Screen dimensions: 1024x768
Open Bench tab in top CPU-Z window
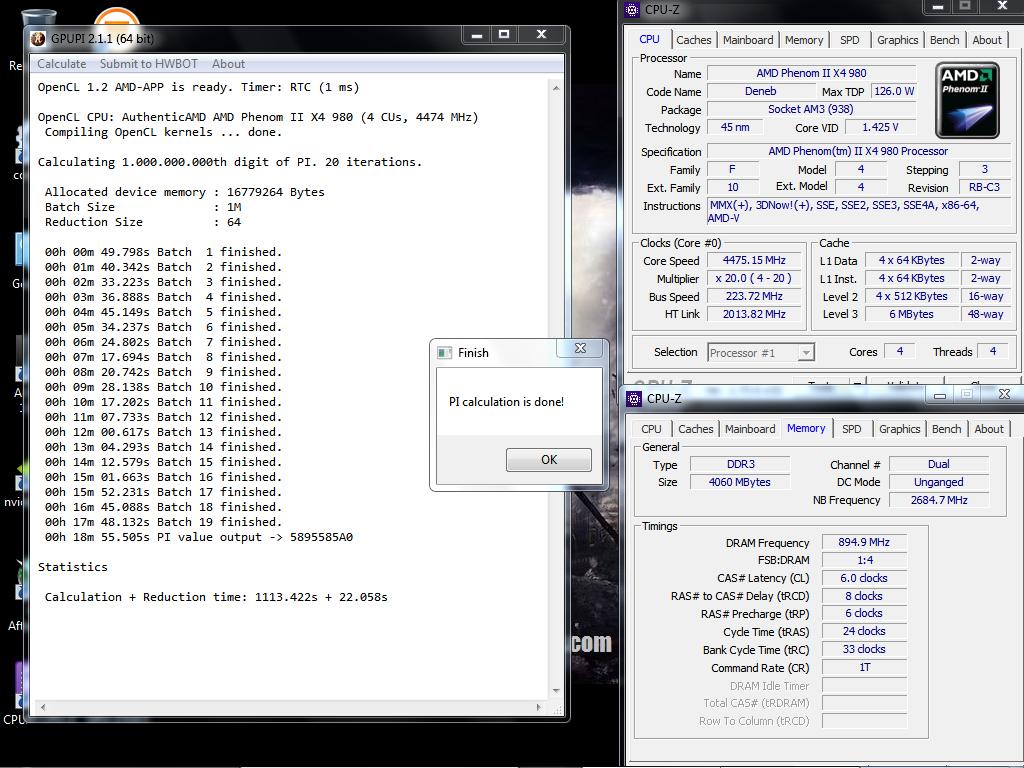944,40
